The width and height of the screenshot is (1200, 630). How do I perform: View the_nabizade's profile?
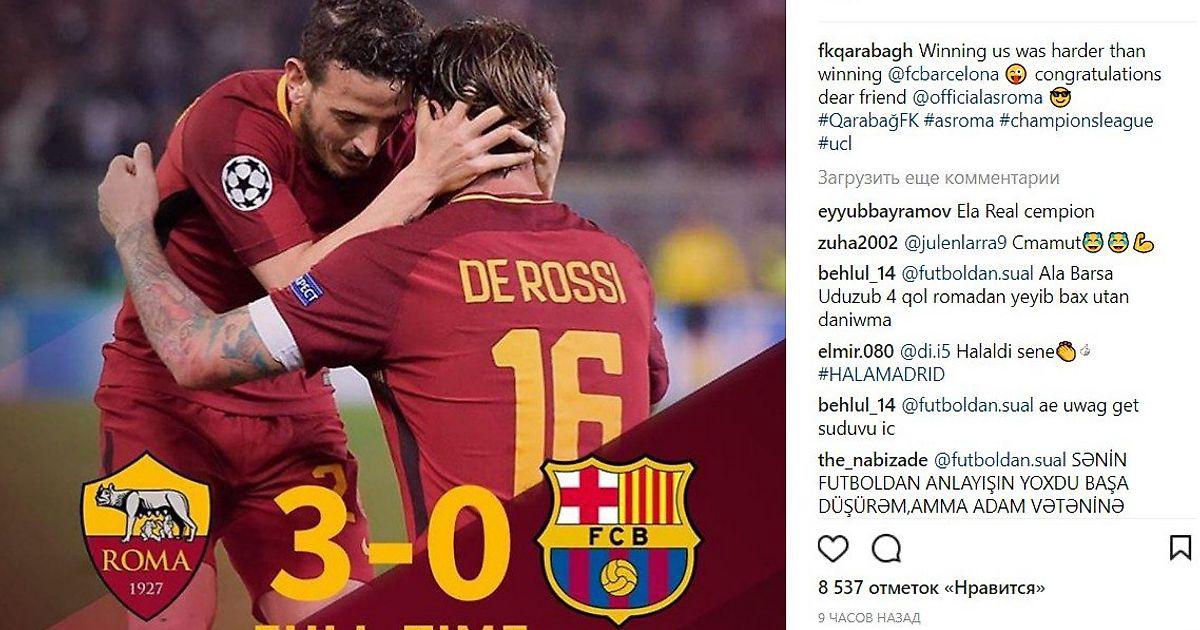click(873, 461)
